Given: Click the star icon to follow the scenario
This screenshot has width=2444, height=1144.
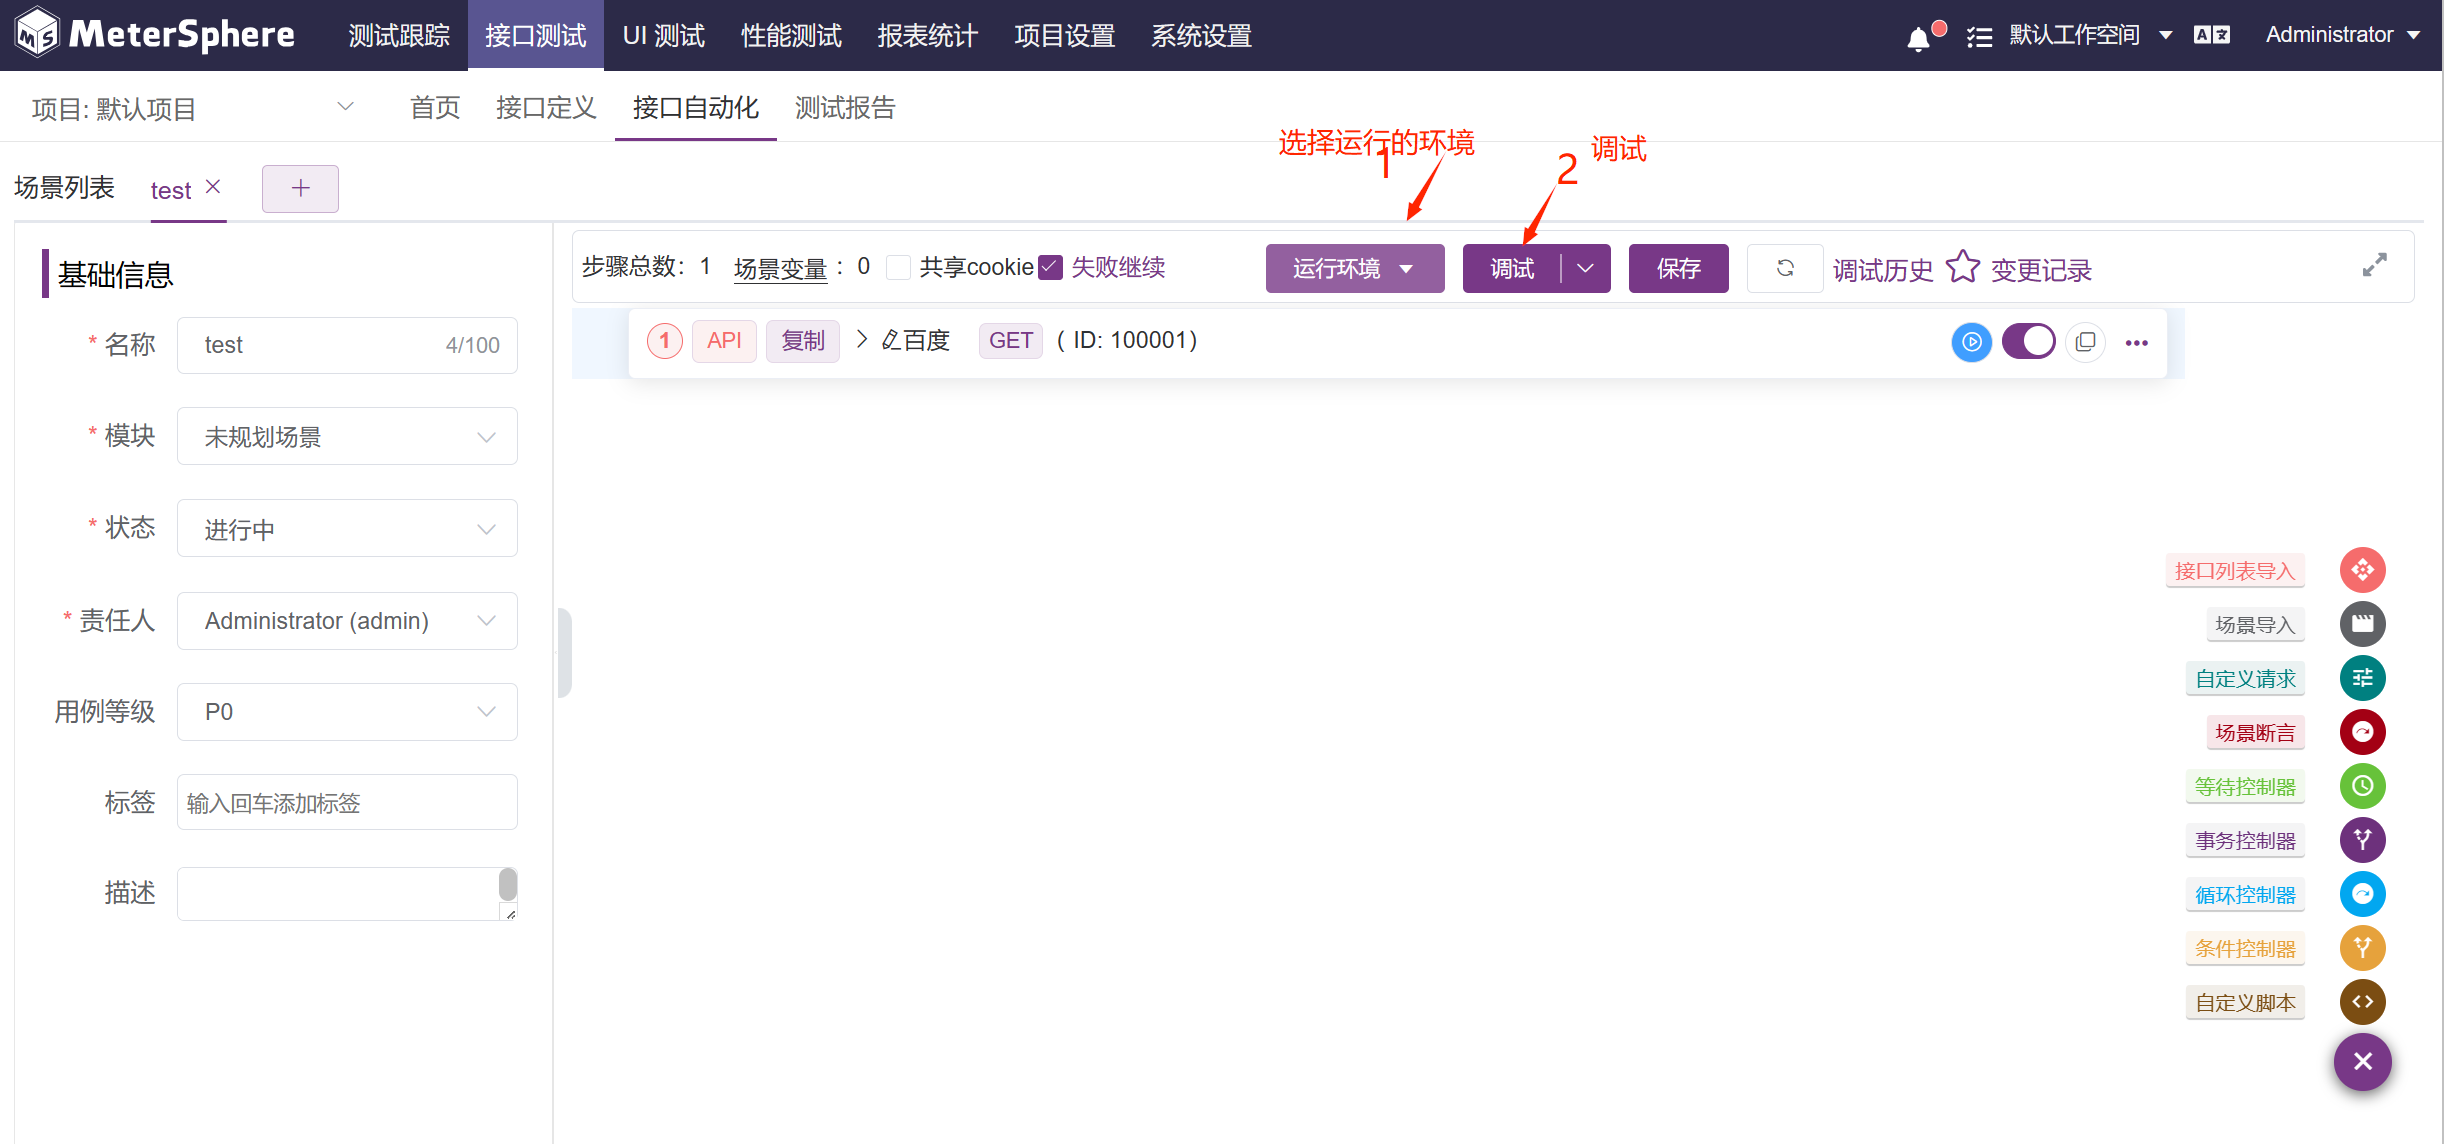Looking at the screenshot, I should 1962,267.
